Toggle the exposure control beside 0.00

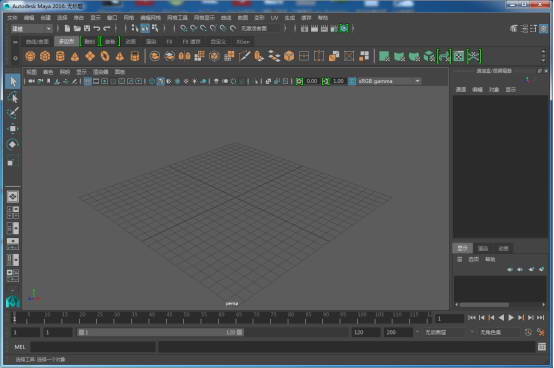click(x=299, y=82)
